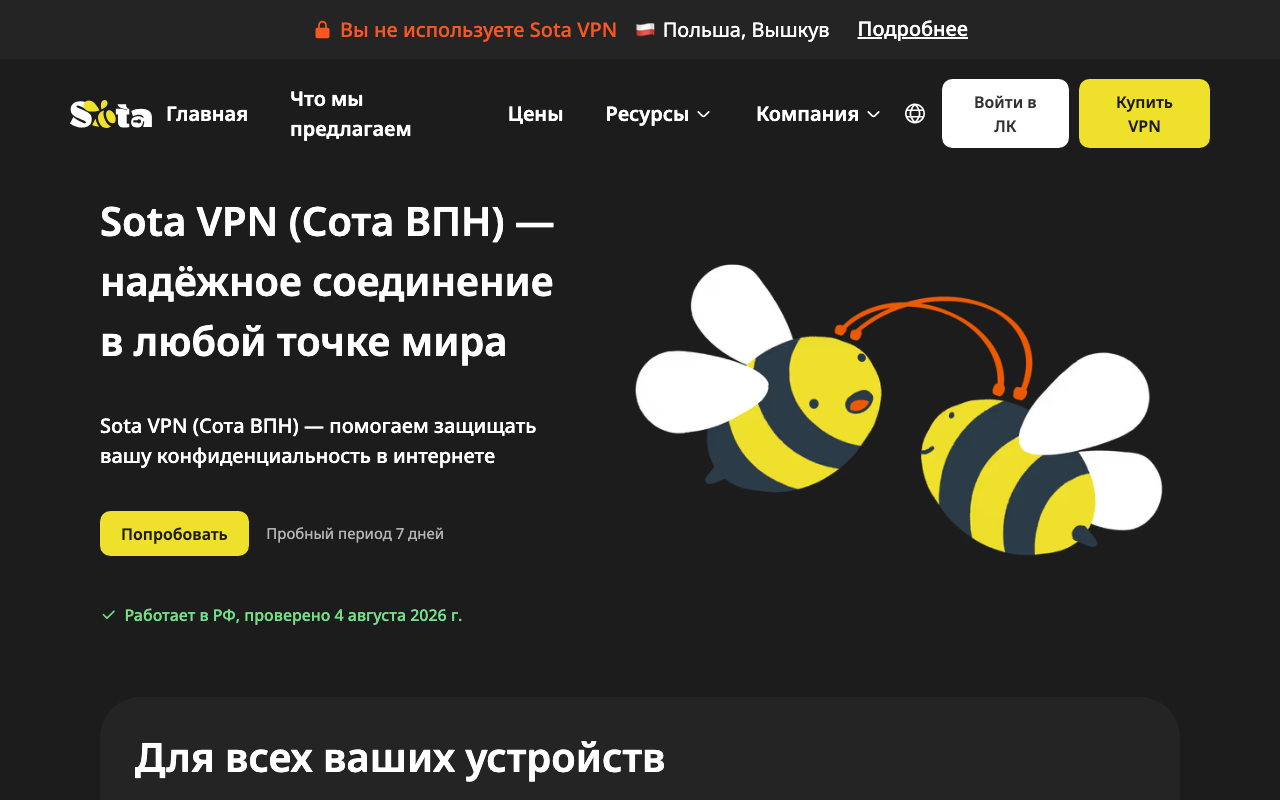The width and height of the screenshot is (1280, 800).
Task: Open the Цены page
Action: pos(535,114)
